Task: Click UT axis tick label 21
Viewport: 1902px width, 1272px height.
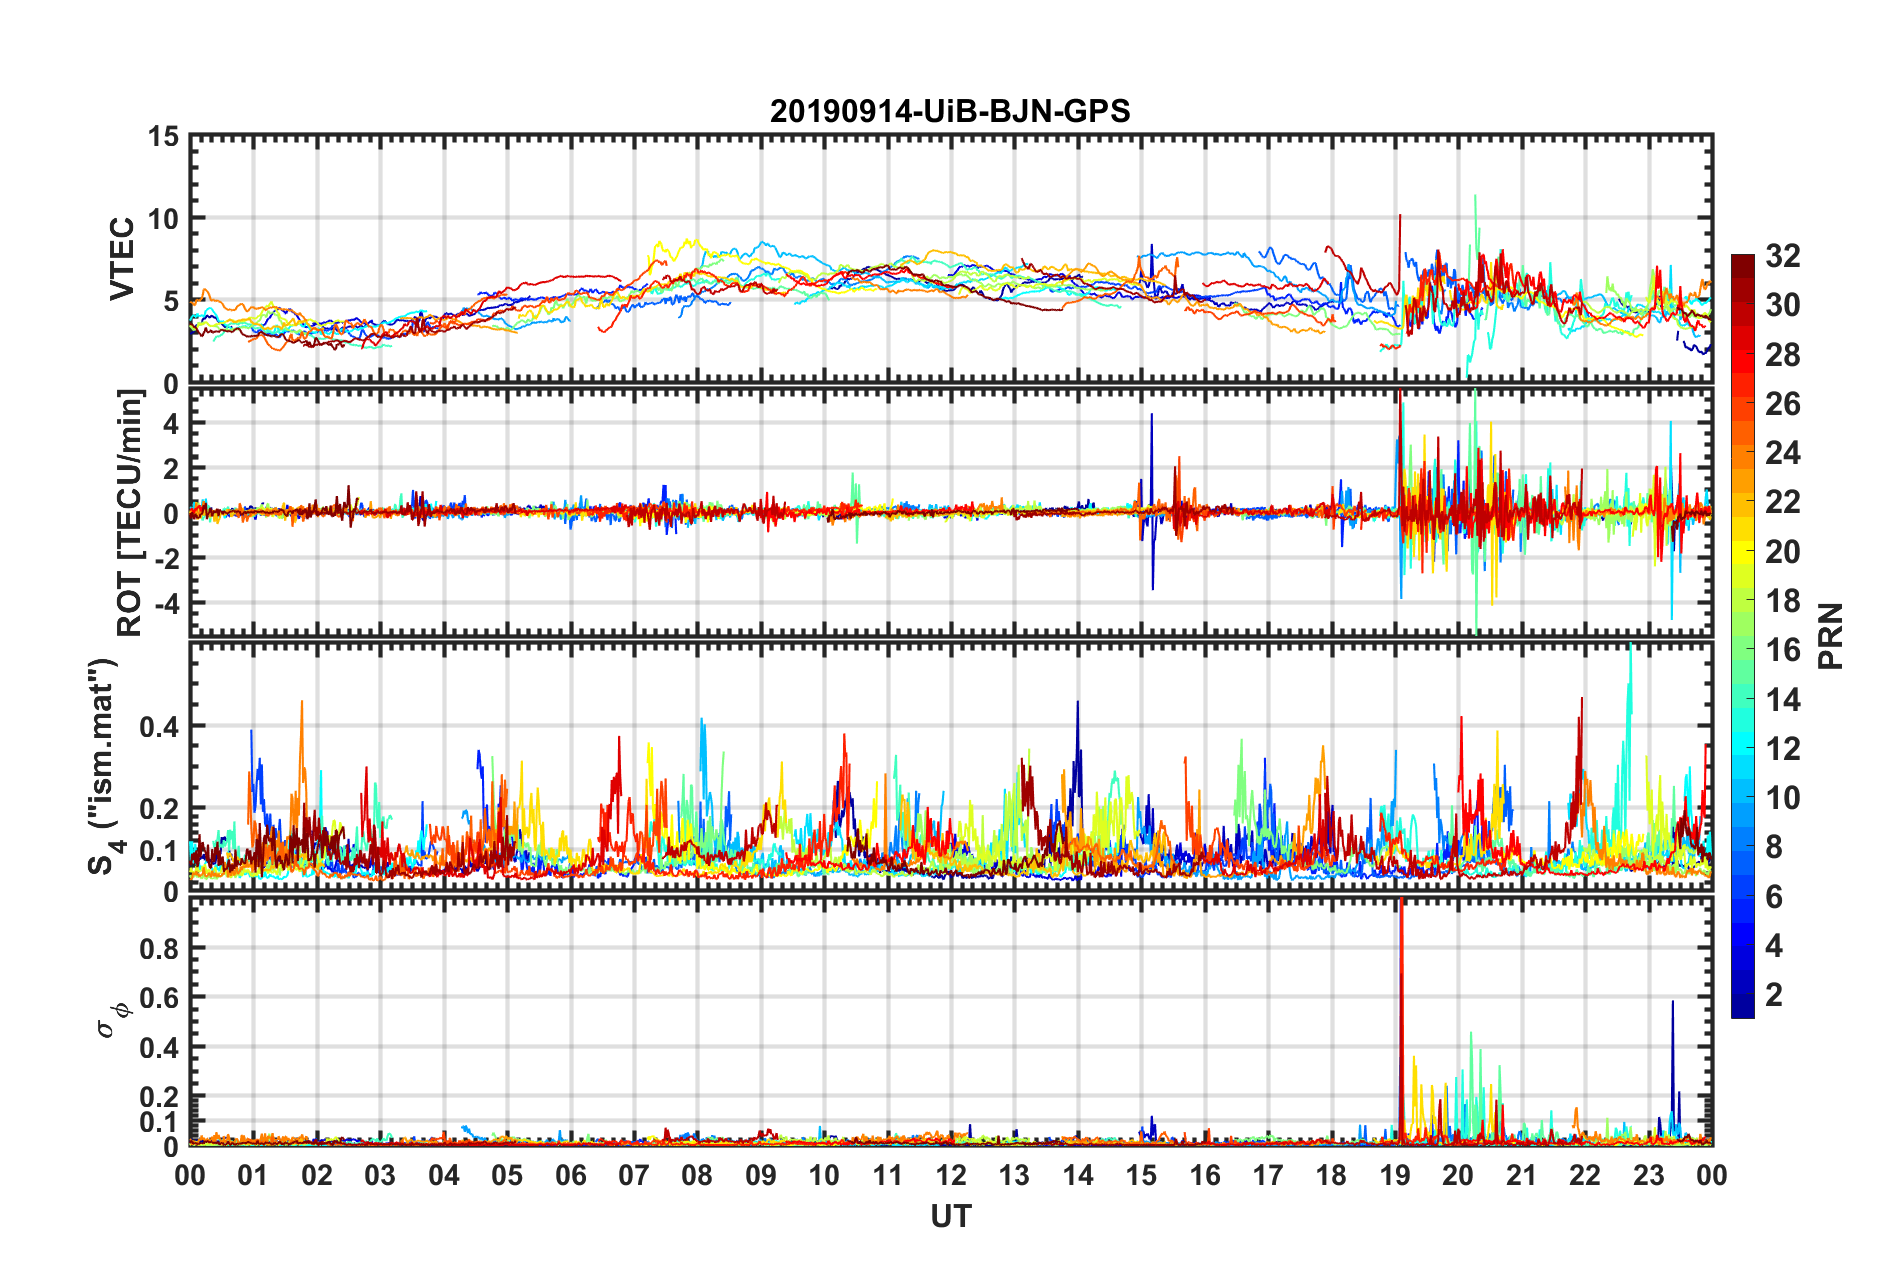Action: click(x=1522, y=1175)
